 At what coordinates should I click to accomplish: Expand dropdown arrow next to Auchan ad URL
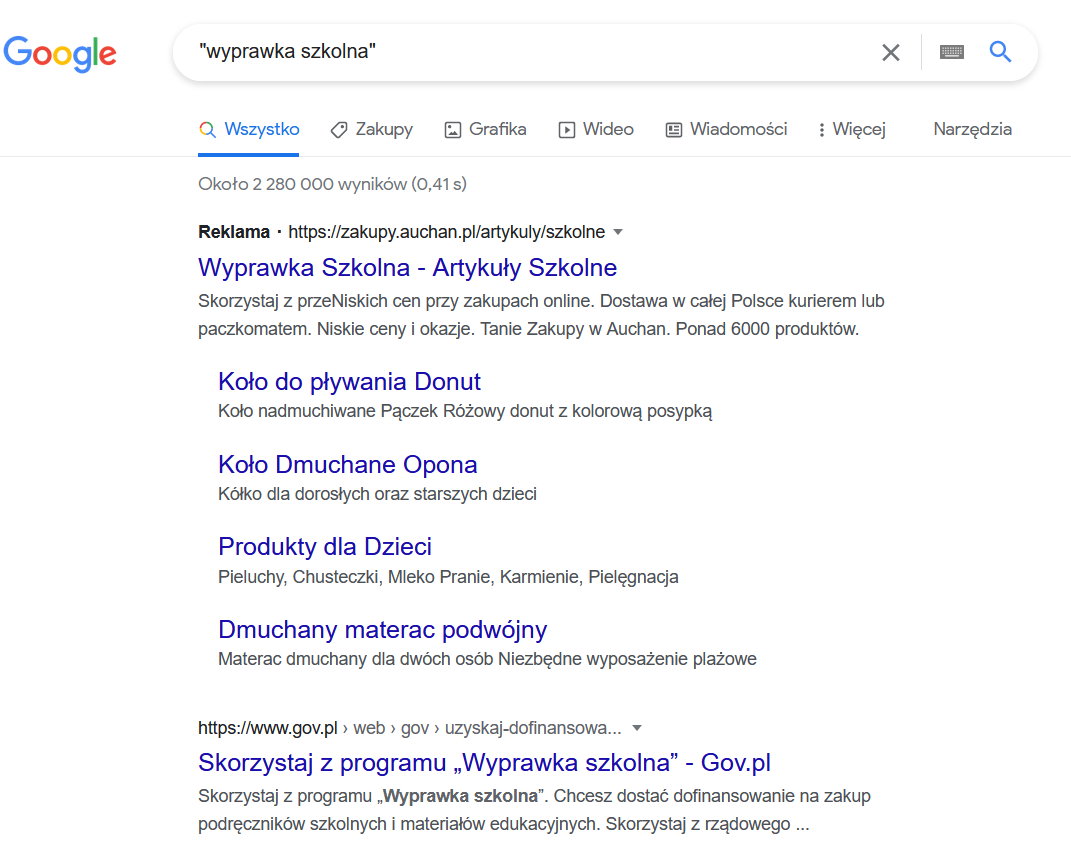click(x=618, y=232)
